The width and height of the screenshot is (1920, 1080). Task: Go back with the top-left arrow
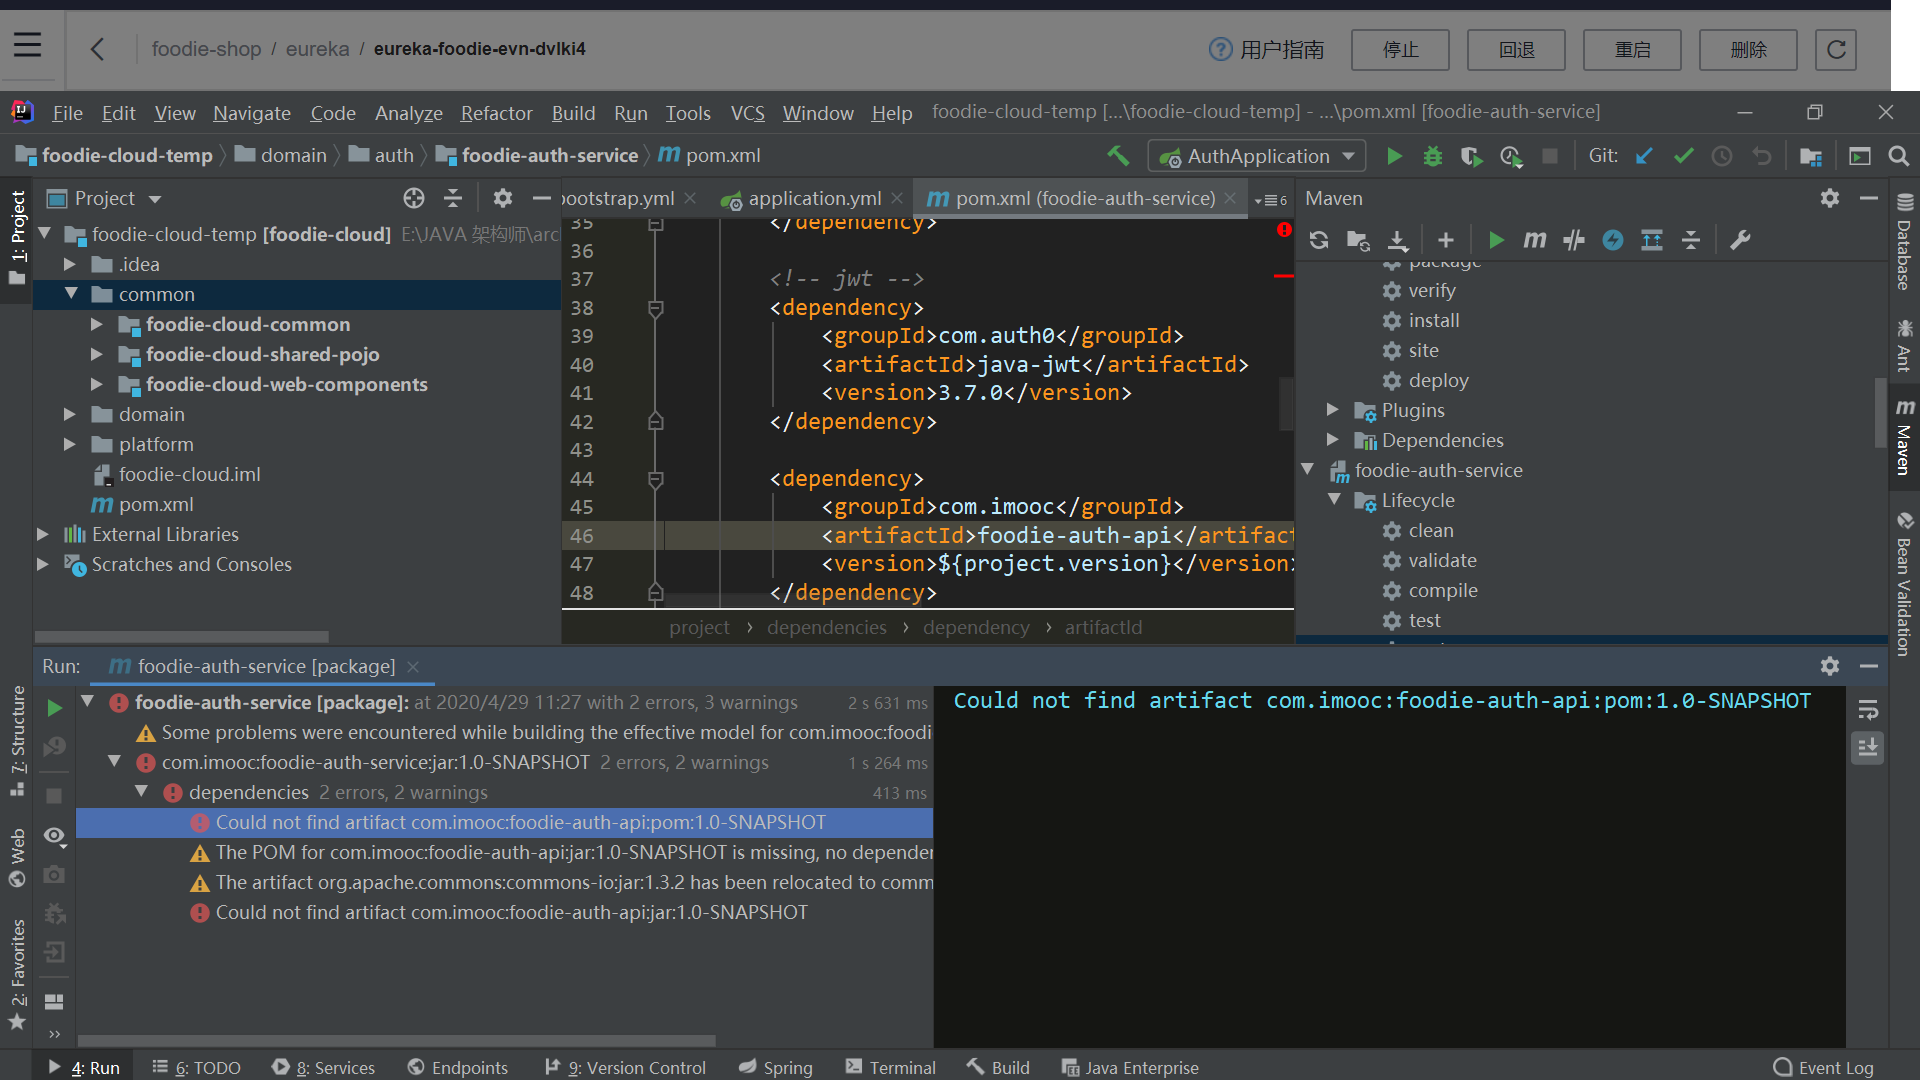click(x=97, y=49)
